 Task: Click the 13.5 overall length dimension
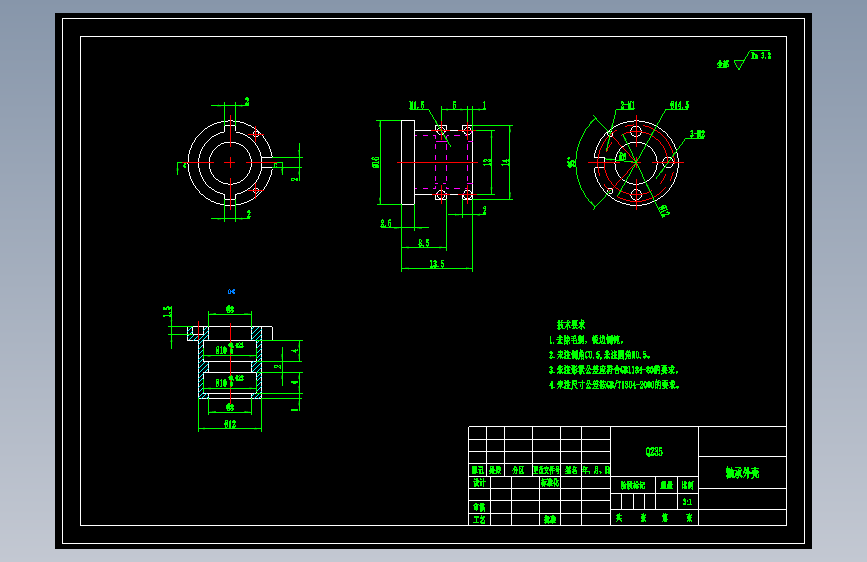coord(437,264)
